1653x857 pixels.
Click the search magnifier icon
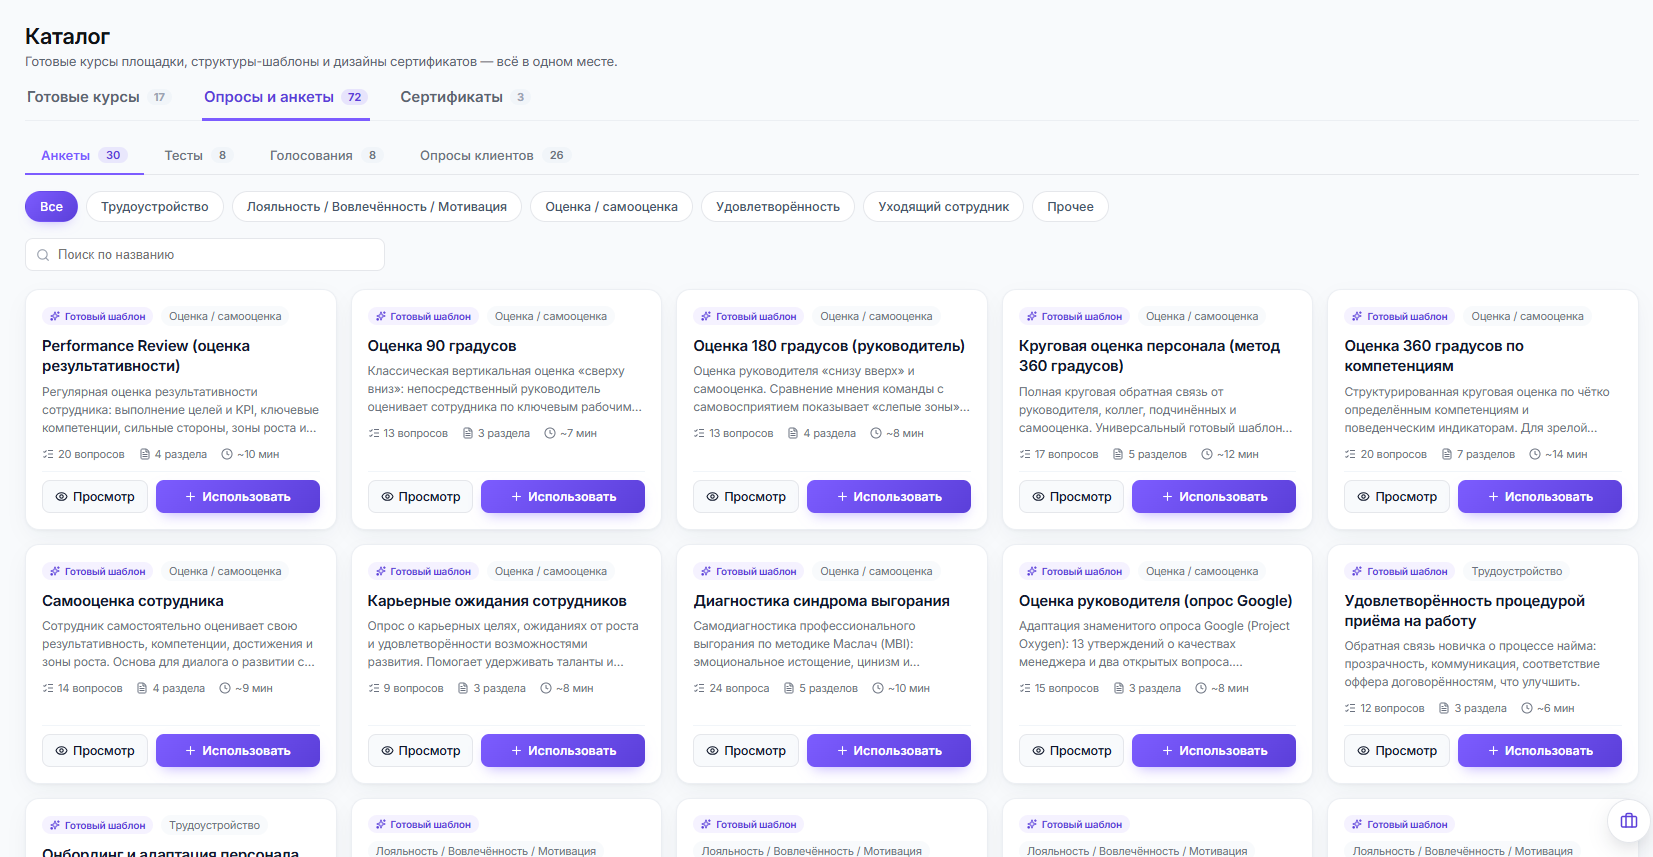(43, 255)
